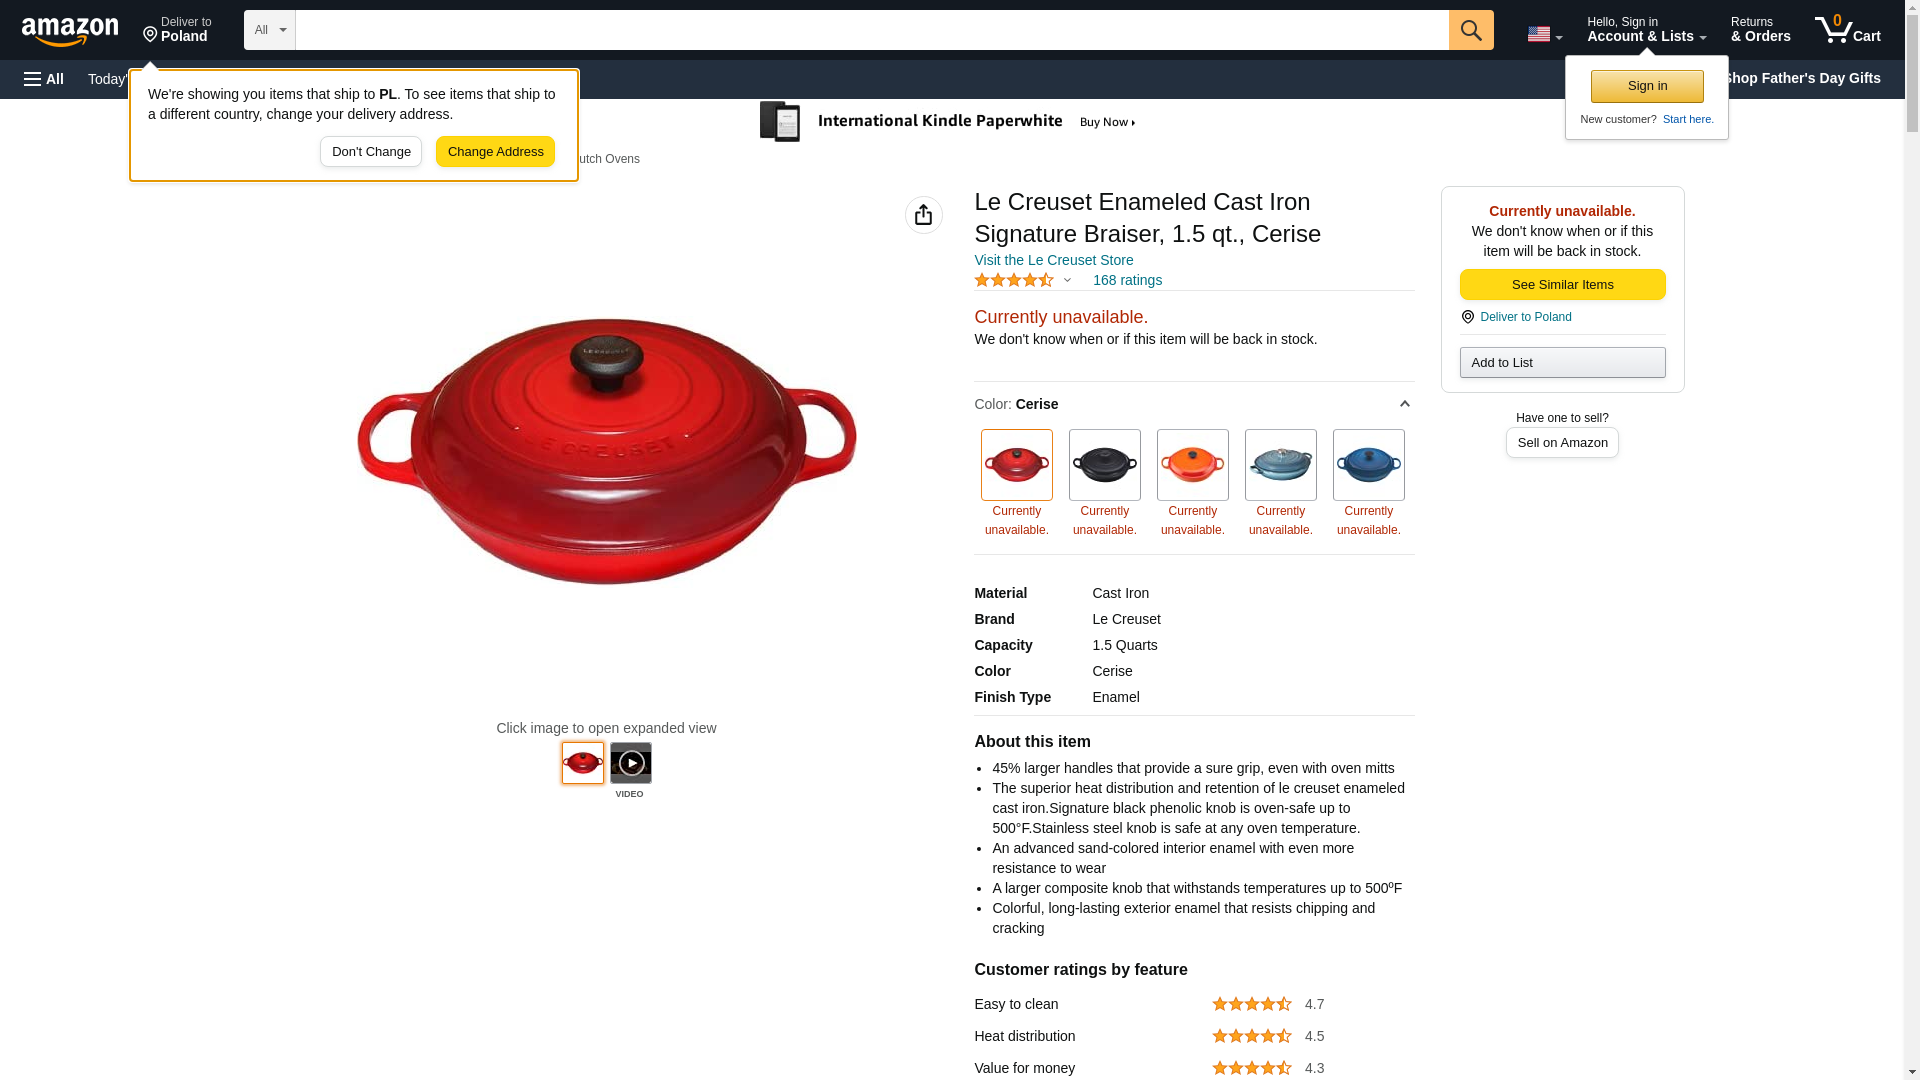Click the Amazon logo
1920x1080 pixels.
(70, 32)
